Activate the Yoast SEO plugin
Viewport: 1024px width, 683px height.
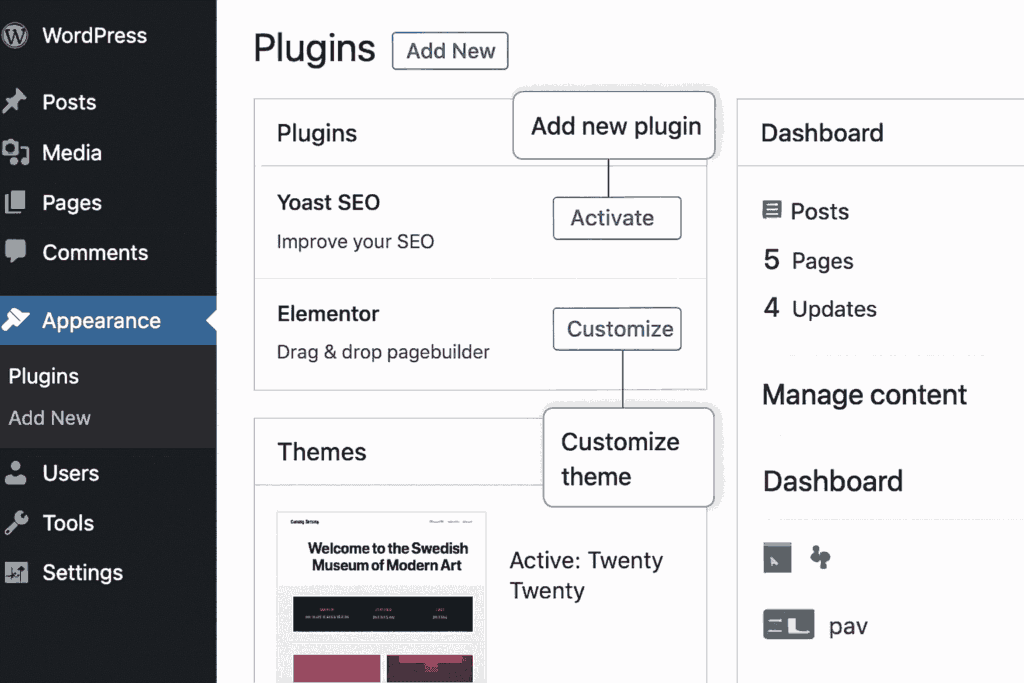coord(616,218)
